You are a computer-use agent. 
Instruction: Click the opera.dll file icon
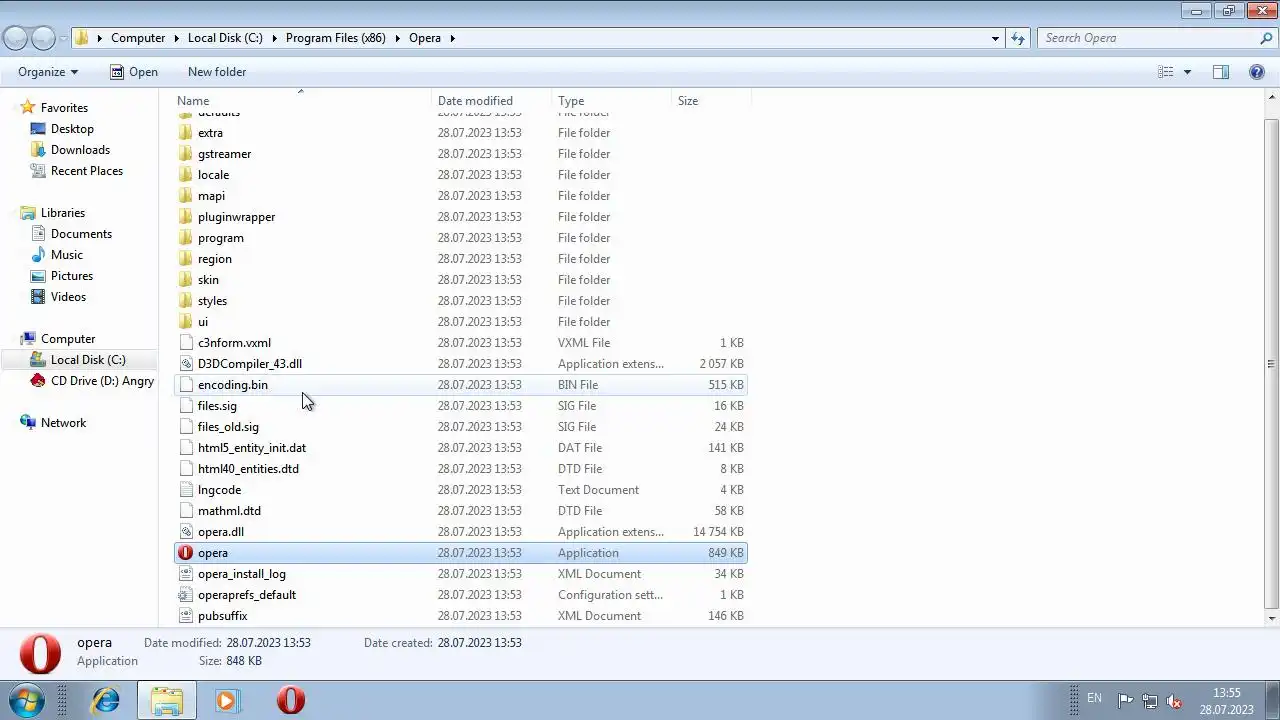pyautogui.click(x=185, y=532)
